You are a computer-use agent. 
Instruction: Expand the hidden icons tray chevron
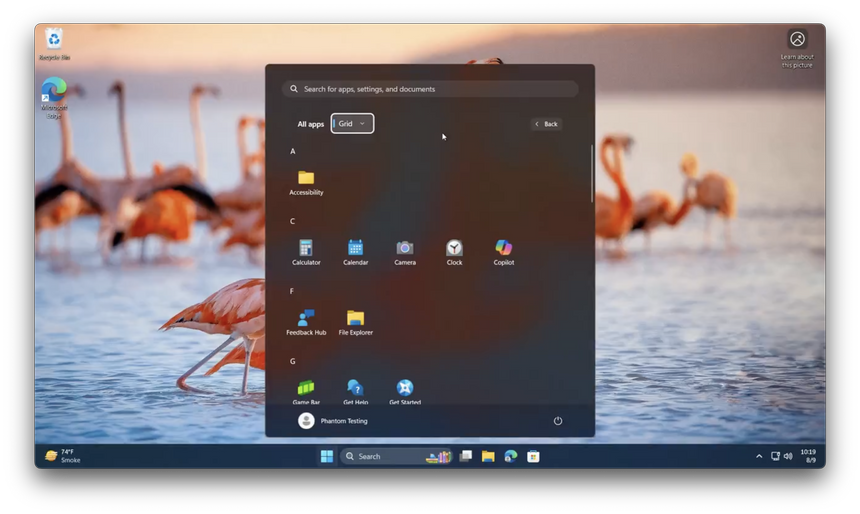[759, 456]
